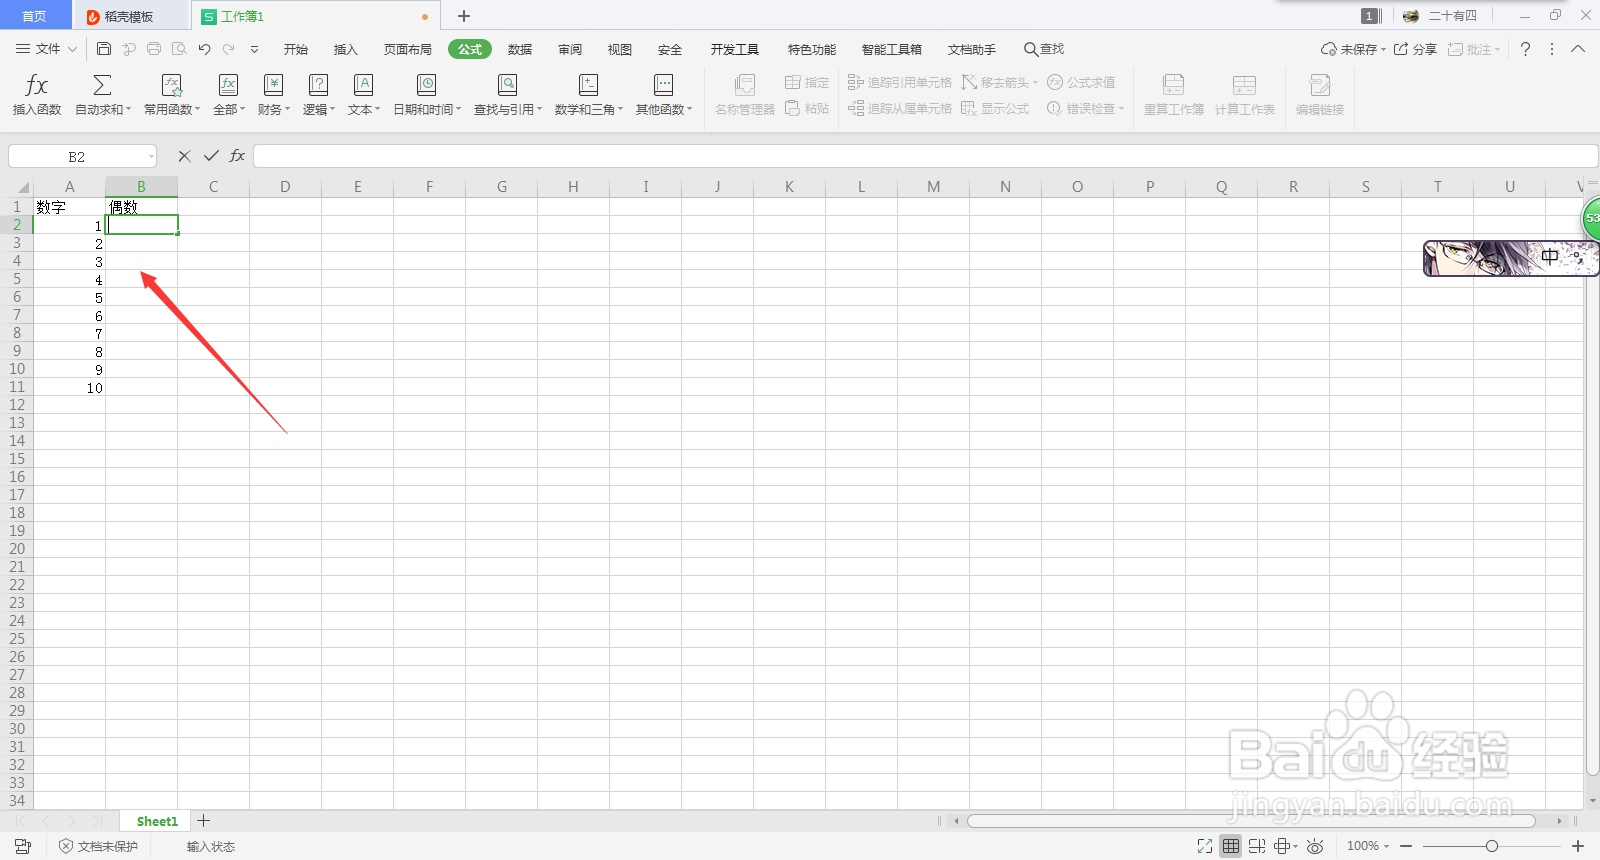Click the Edit Links (编辑链接) icon
Image resolution: width=1600 pixels, height=860 pixels.
click(1320, 85)
